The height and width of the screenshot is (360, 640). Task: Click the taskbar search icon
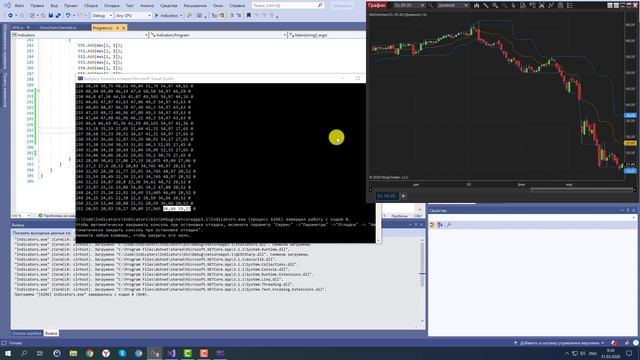pos(24,353)
